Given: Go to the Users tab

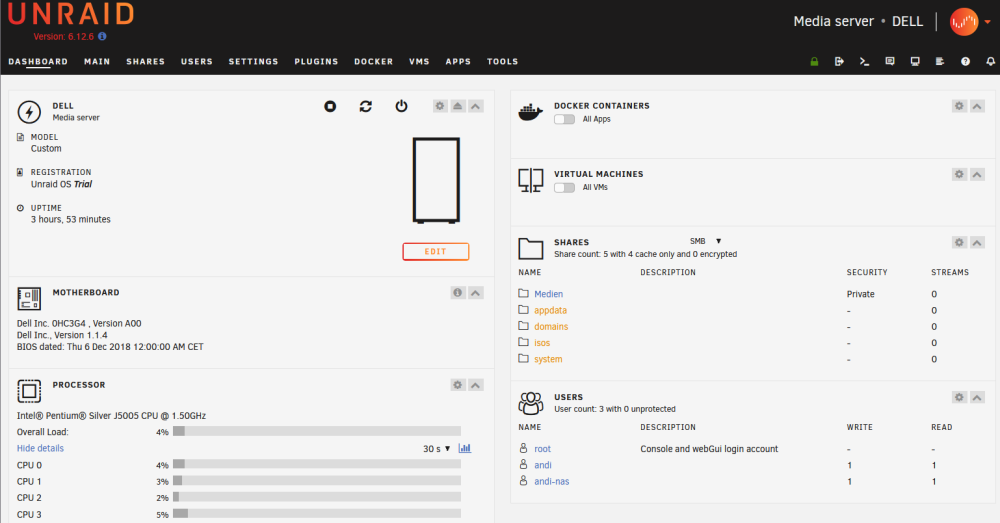Looking at the screenshot, I should click(x=196, y=61).
